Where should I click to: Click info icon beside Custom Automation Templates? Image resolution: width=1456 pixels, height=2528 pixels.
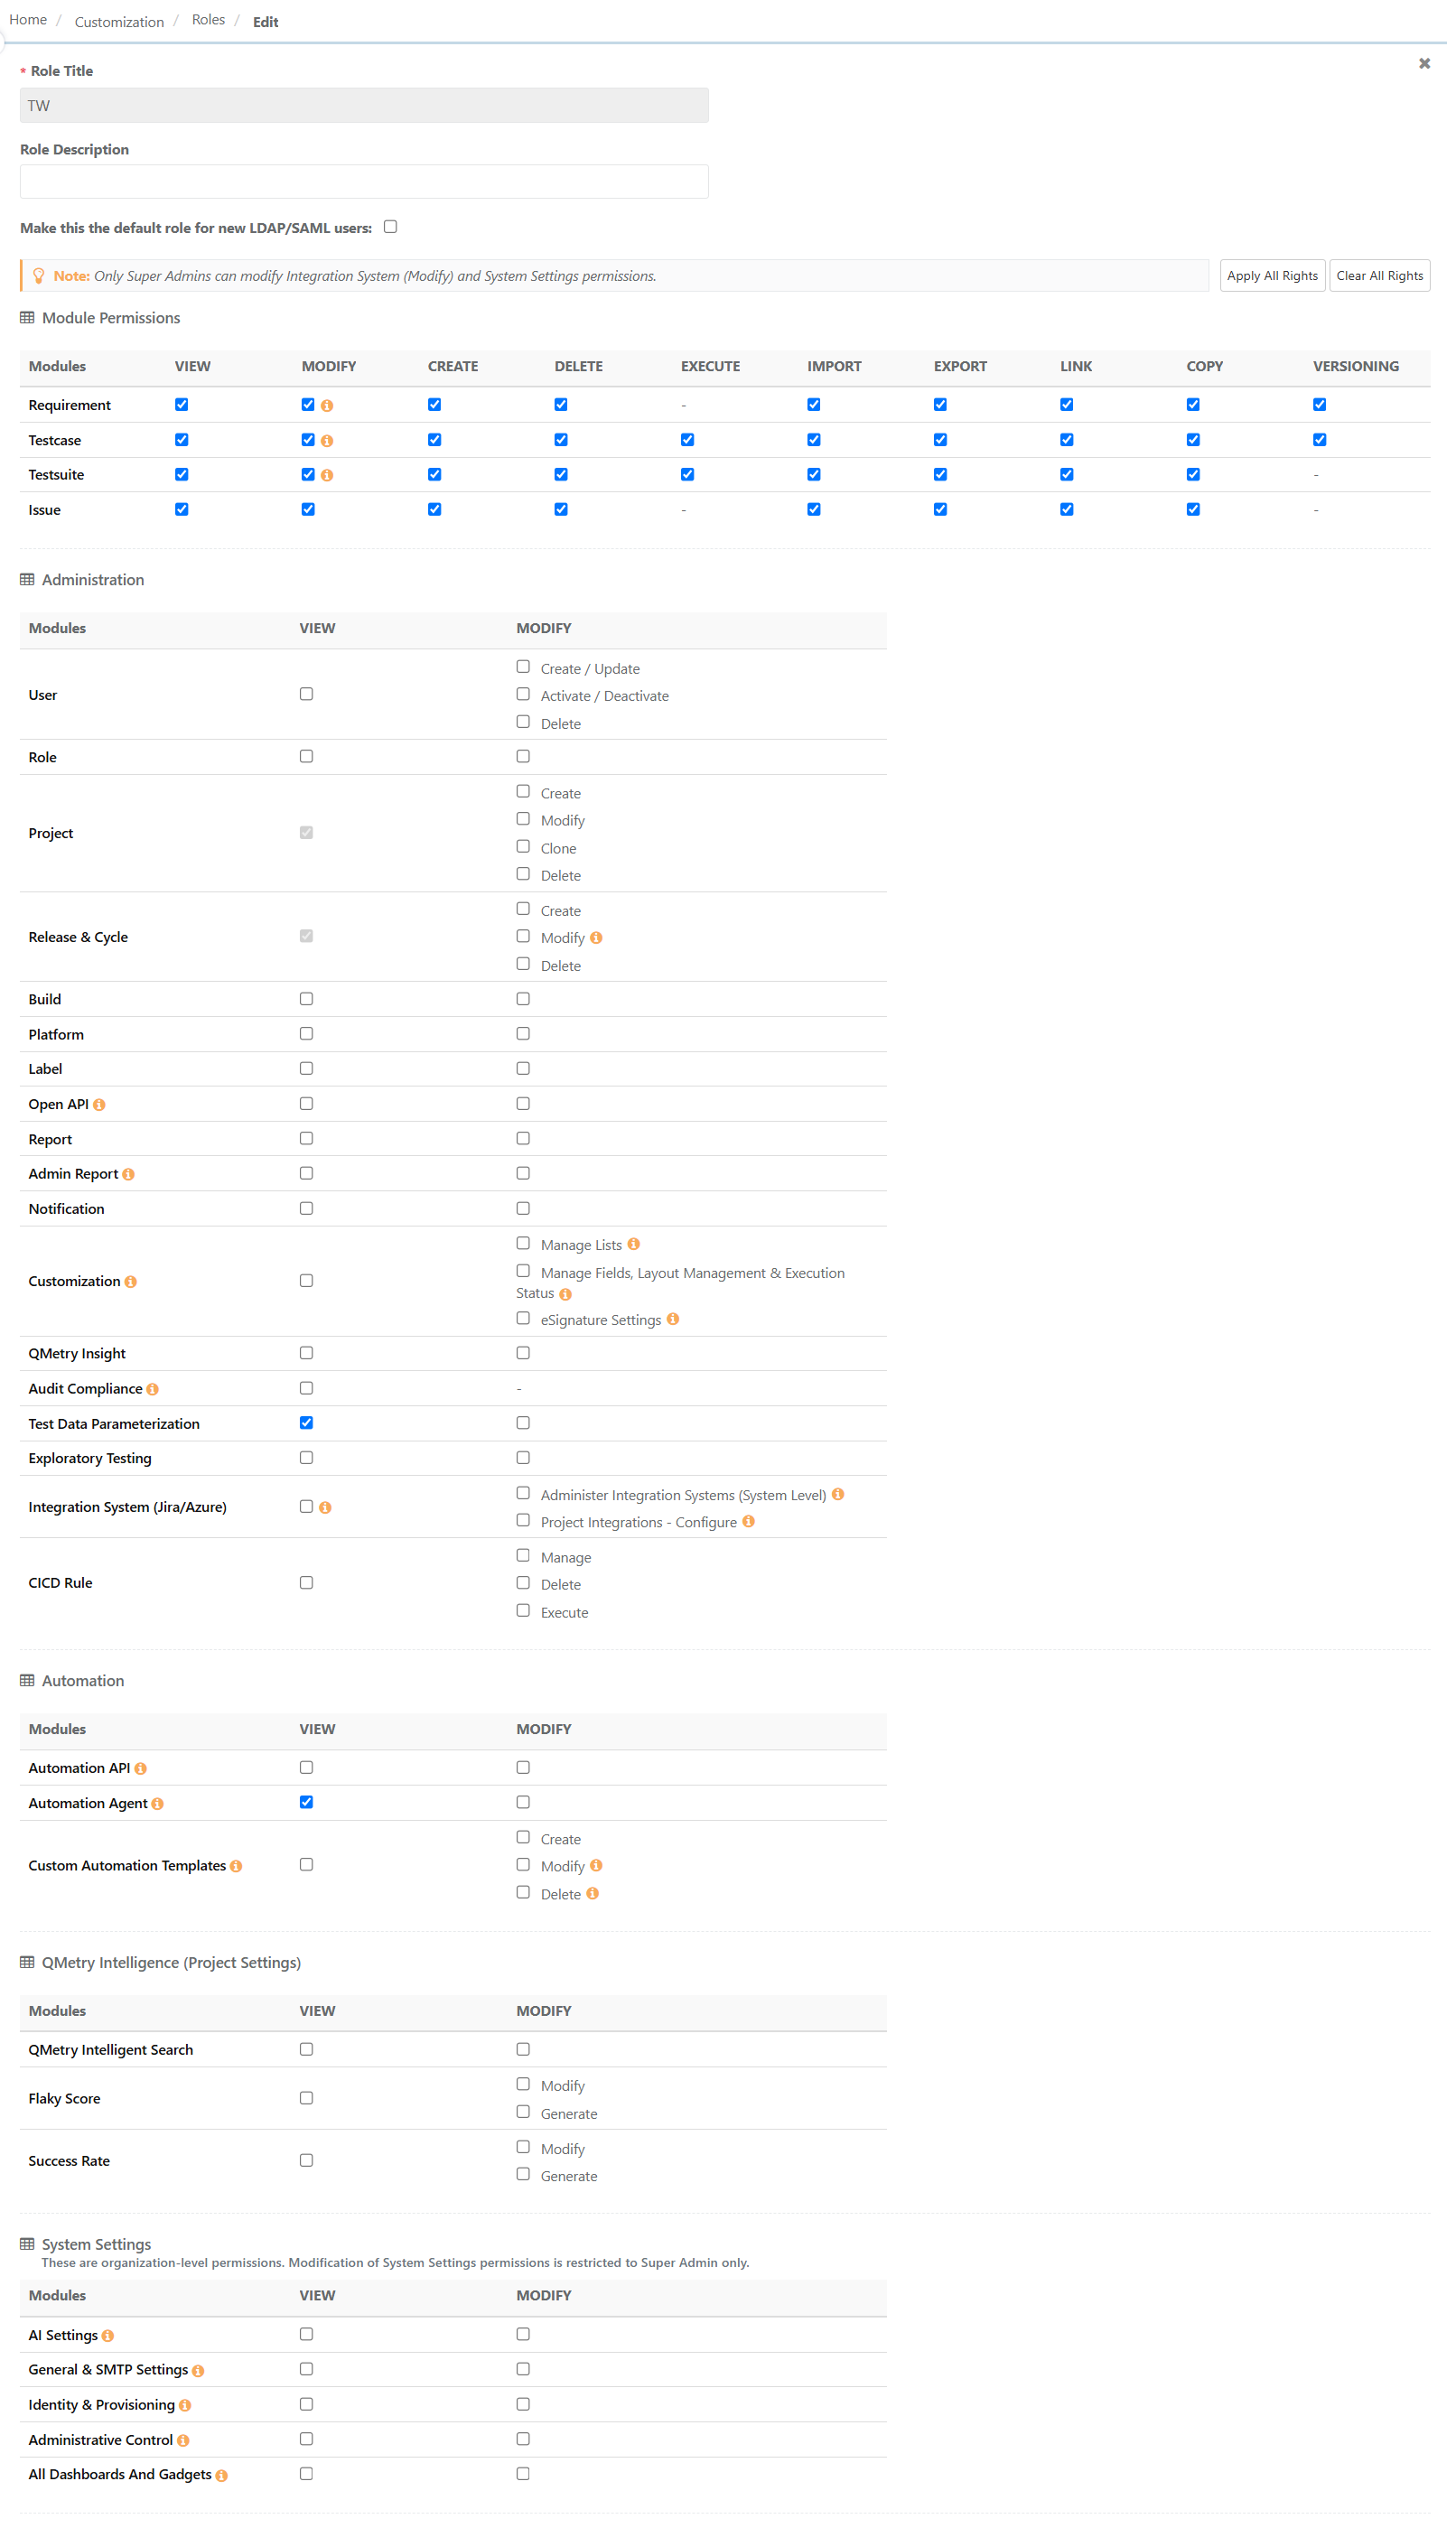[236, 1867]
